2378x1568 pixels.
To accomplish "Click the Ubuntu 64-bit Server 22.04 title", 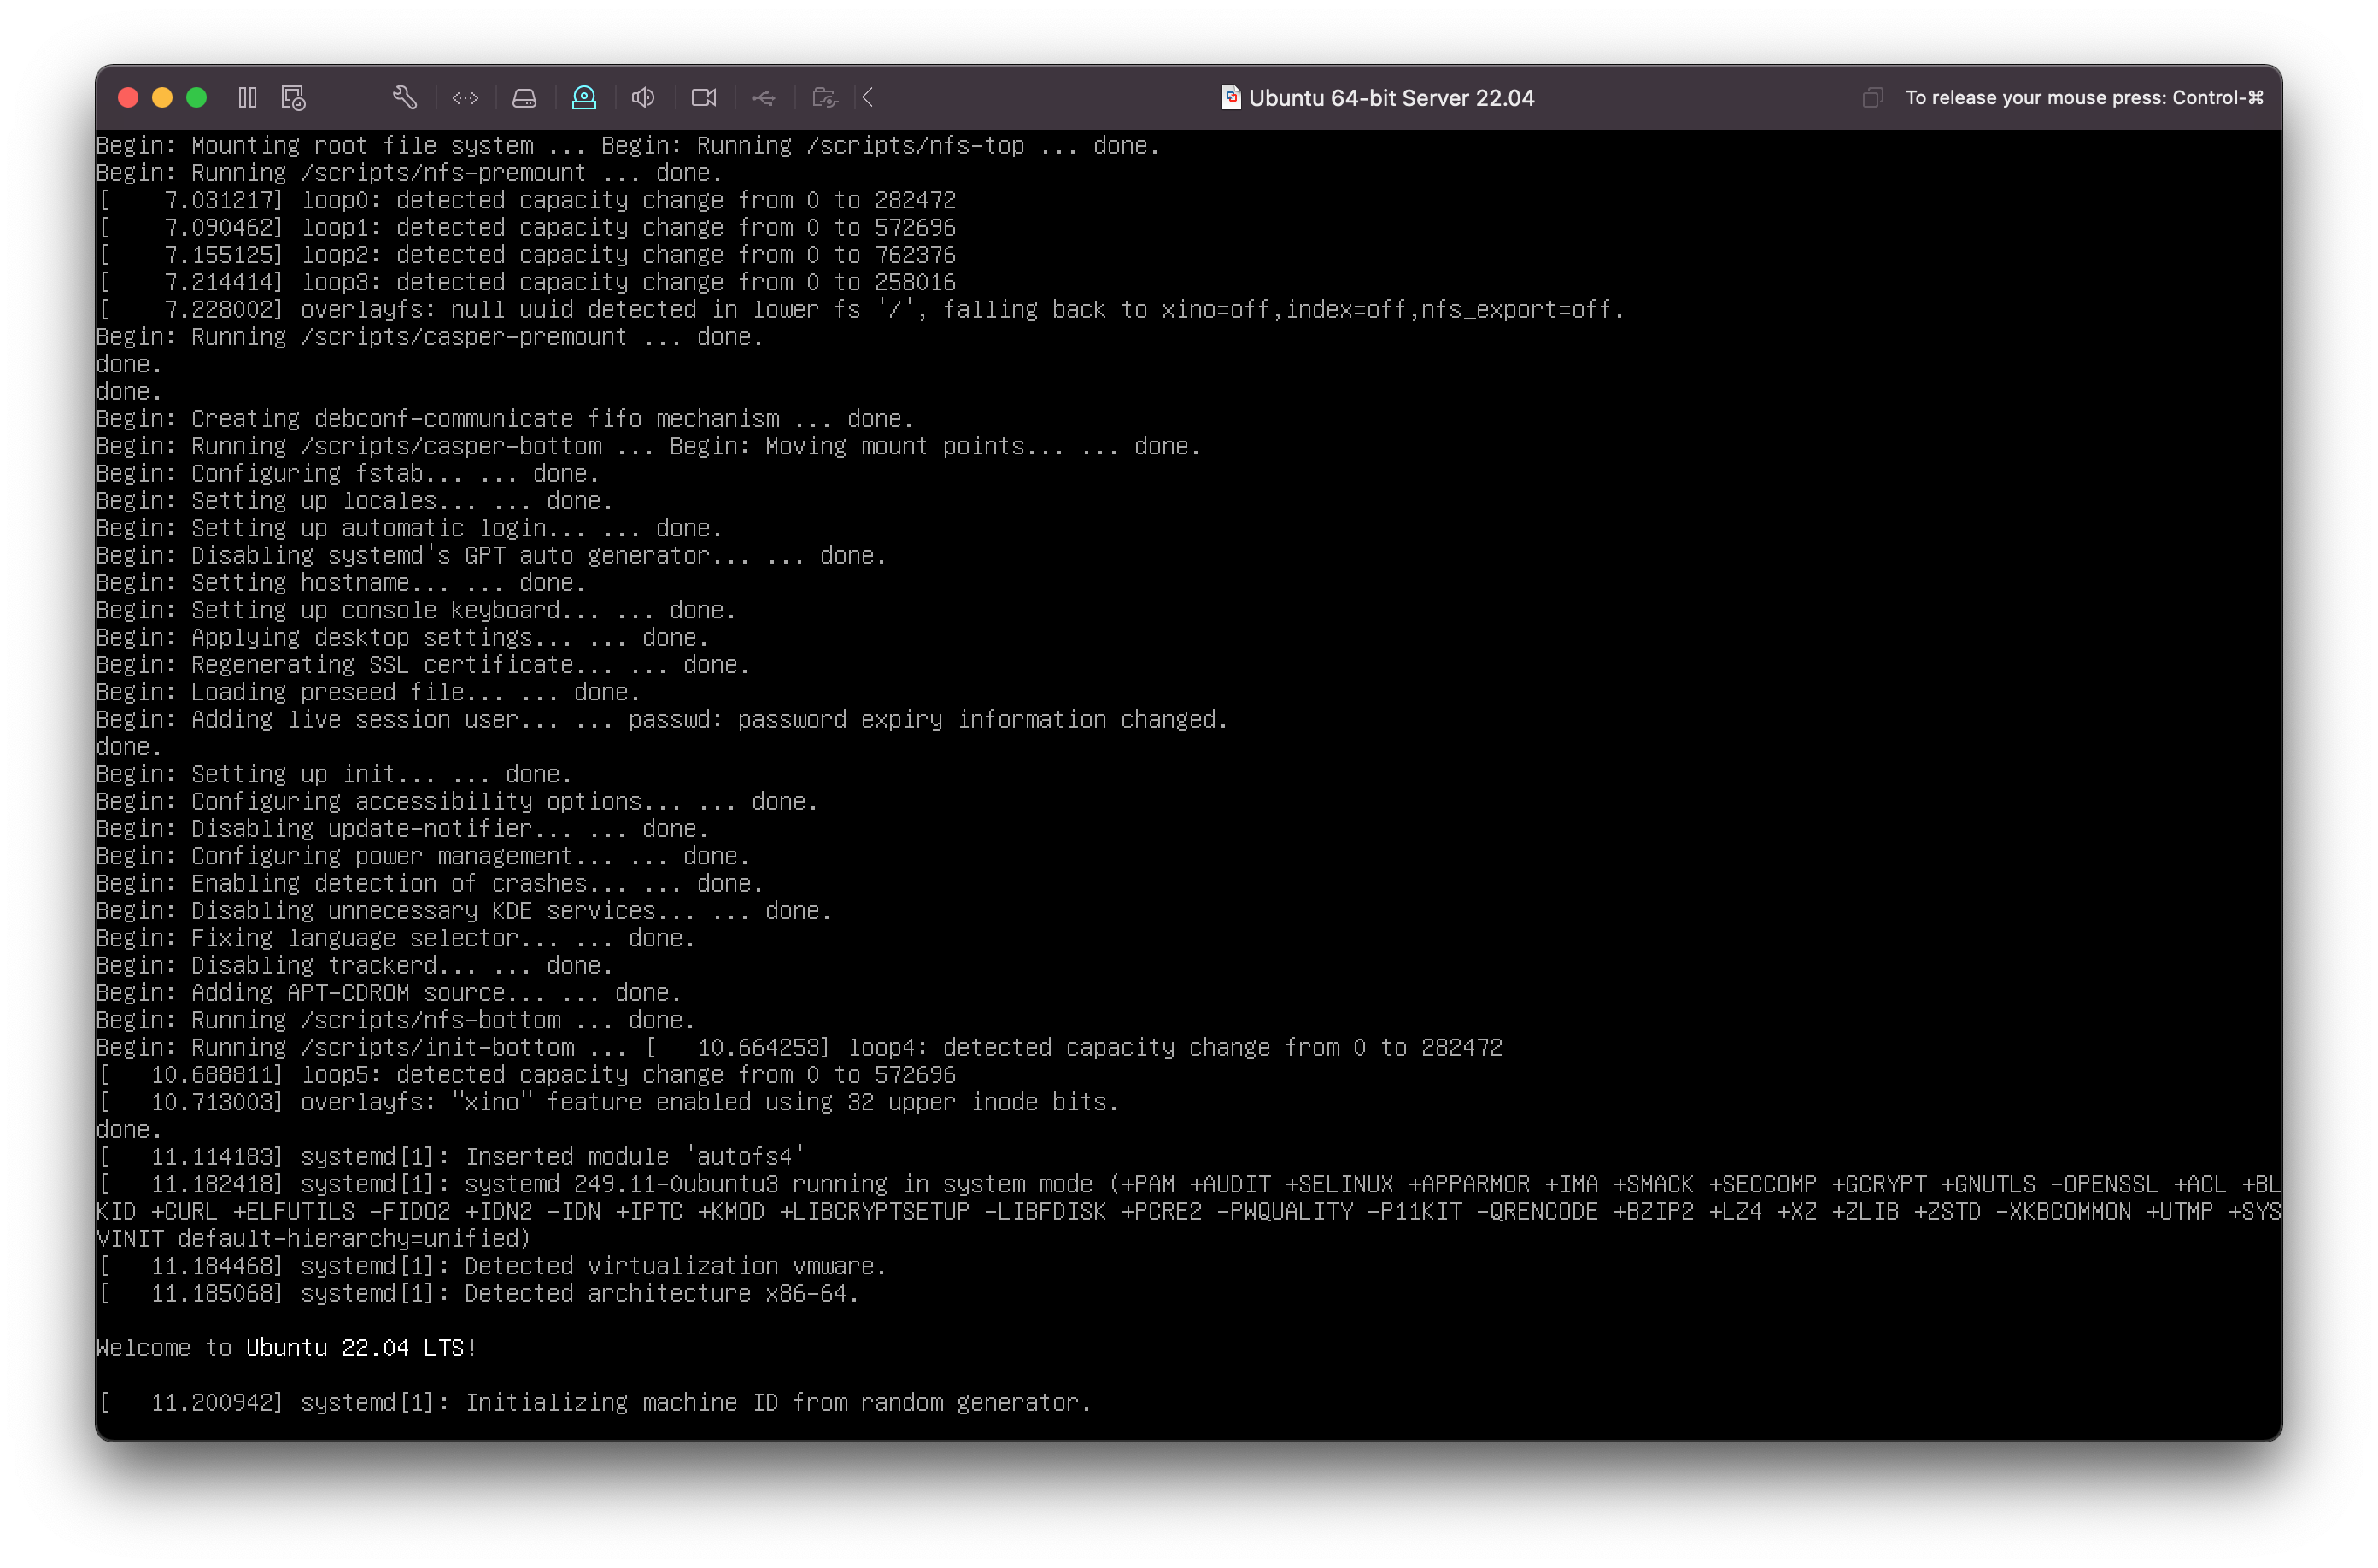I will point(1391,98).
